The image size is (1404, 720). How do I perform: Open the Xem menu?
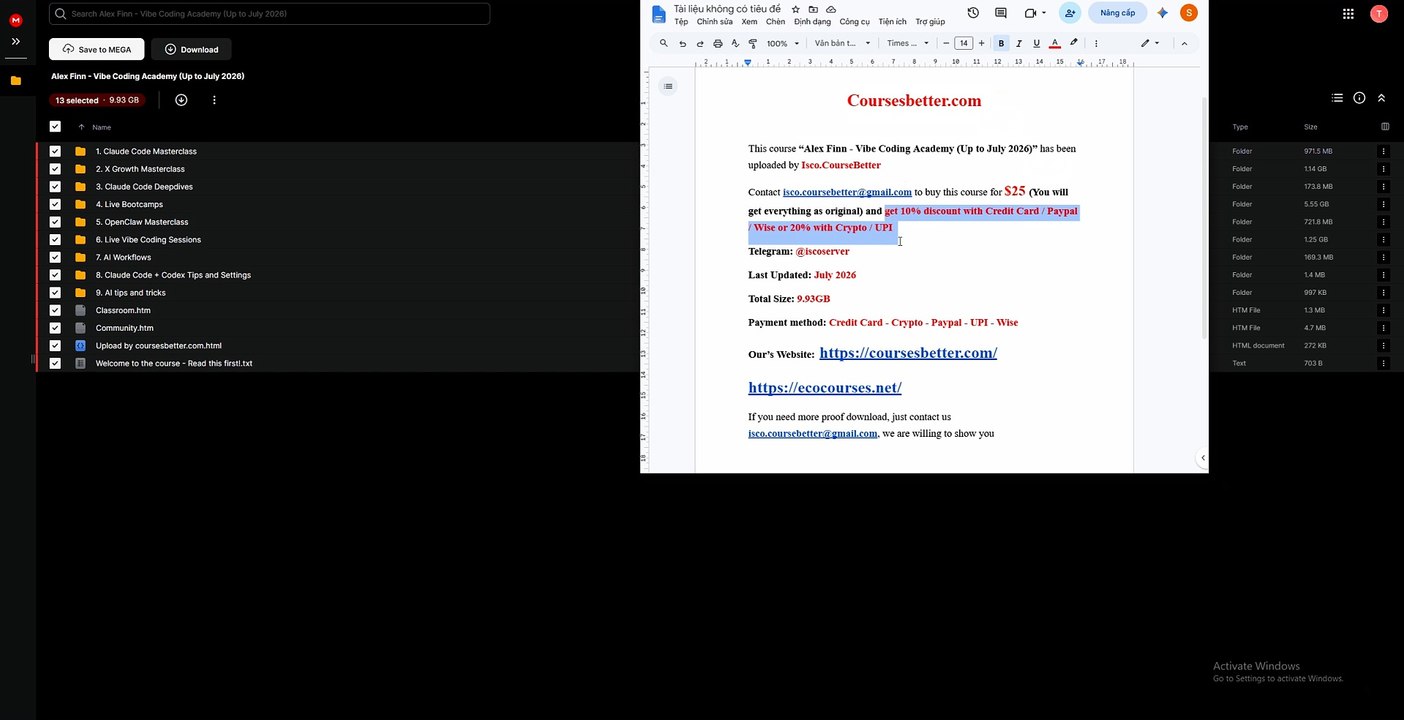[749, 22]
